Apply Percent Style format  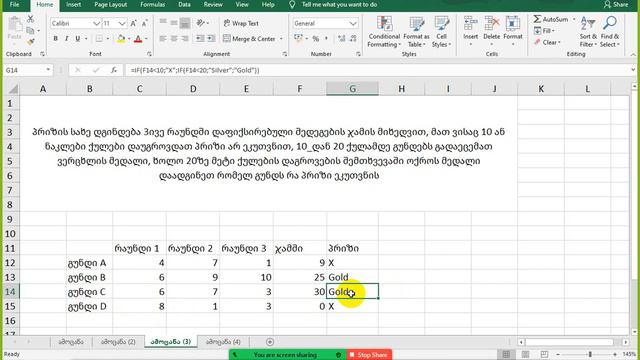pyautogui.click(x=316, y=38)
